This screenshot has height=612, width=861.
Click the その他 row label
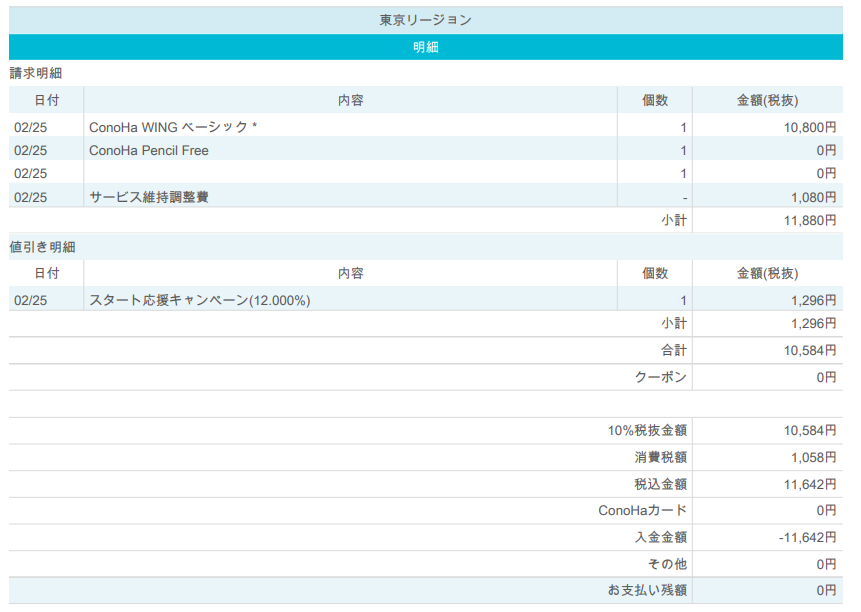pyautogui.click(x=667, y=564)
